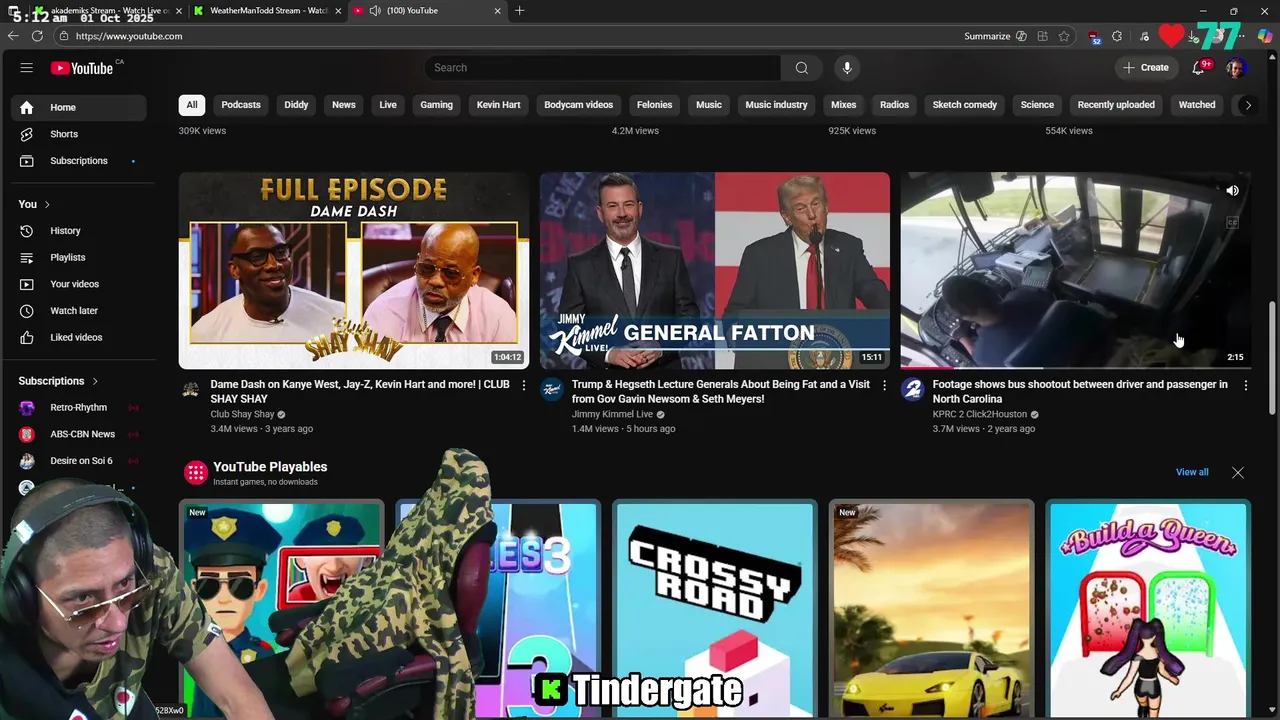The image size is (1280, 720).
Task: Open History in the sidebar
Action: tap(79, 231)
